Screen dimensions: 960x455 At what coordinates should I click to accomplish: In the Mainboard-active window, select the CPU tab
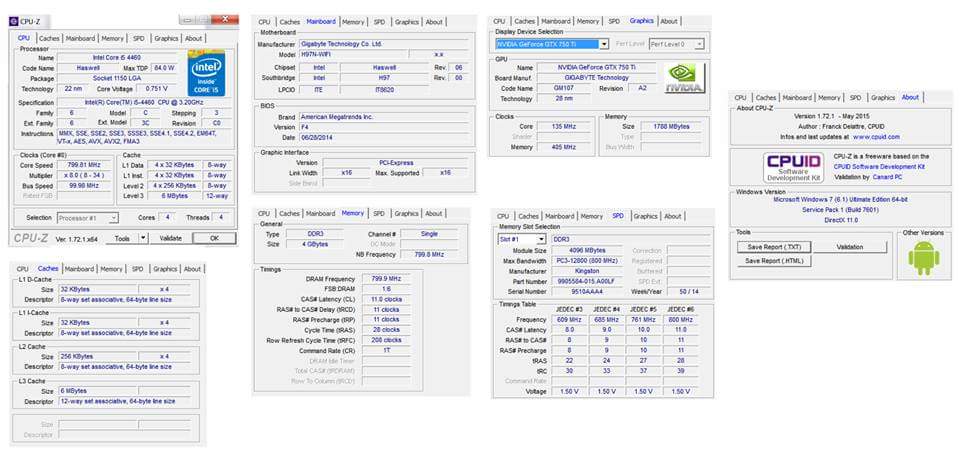264,22
